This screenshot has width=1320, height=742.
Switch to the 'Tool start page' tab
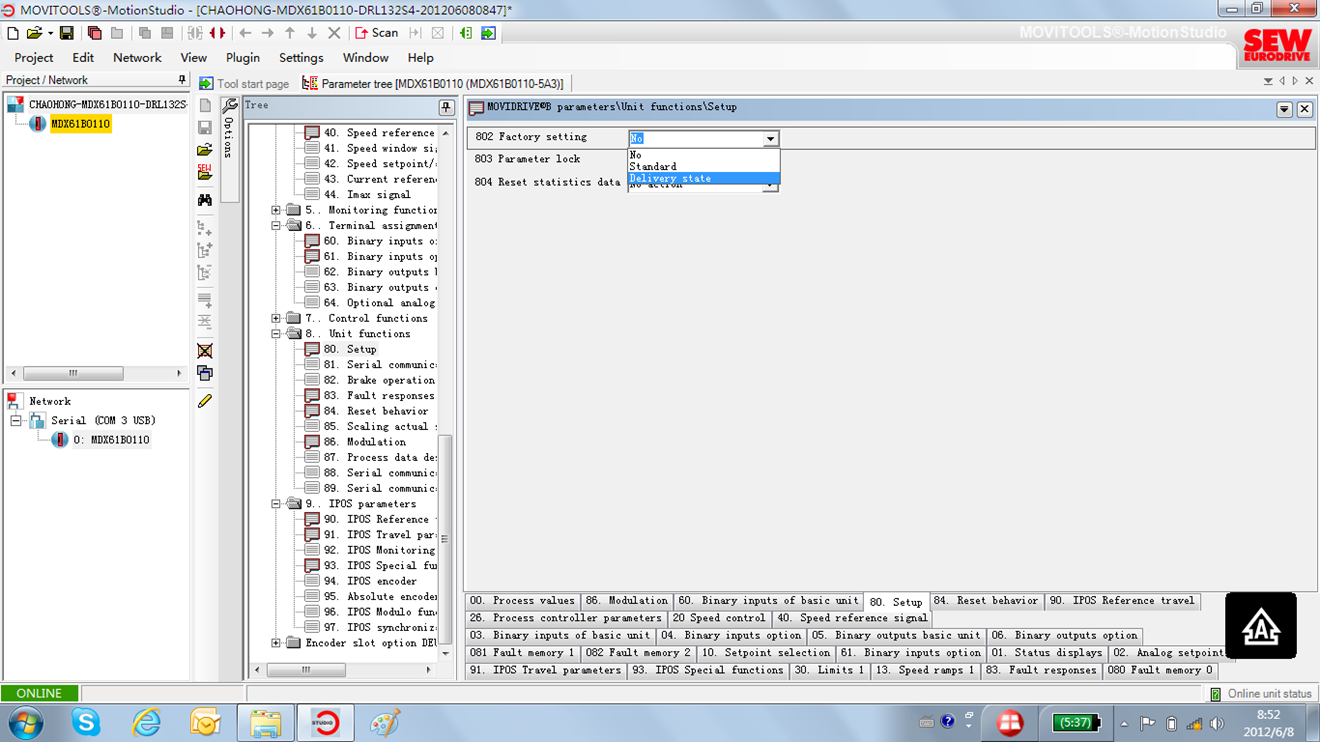pyautogui.click(x=245, y=84)
